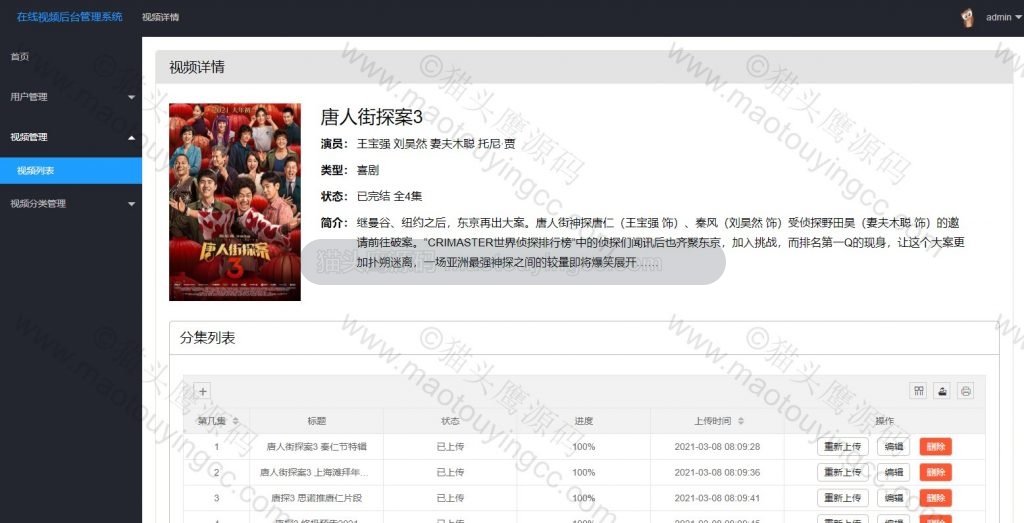
Task: Open the column filter grid icon
Action: click(x=919, y=390)
